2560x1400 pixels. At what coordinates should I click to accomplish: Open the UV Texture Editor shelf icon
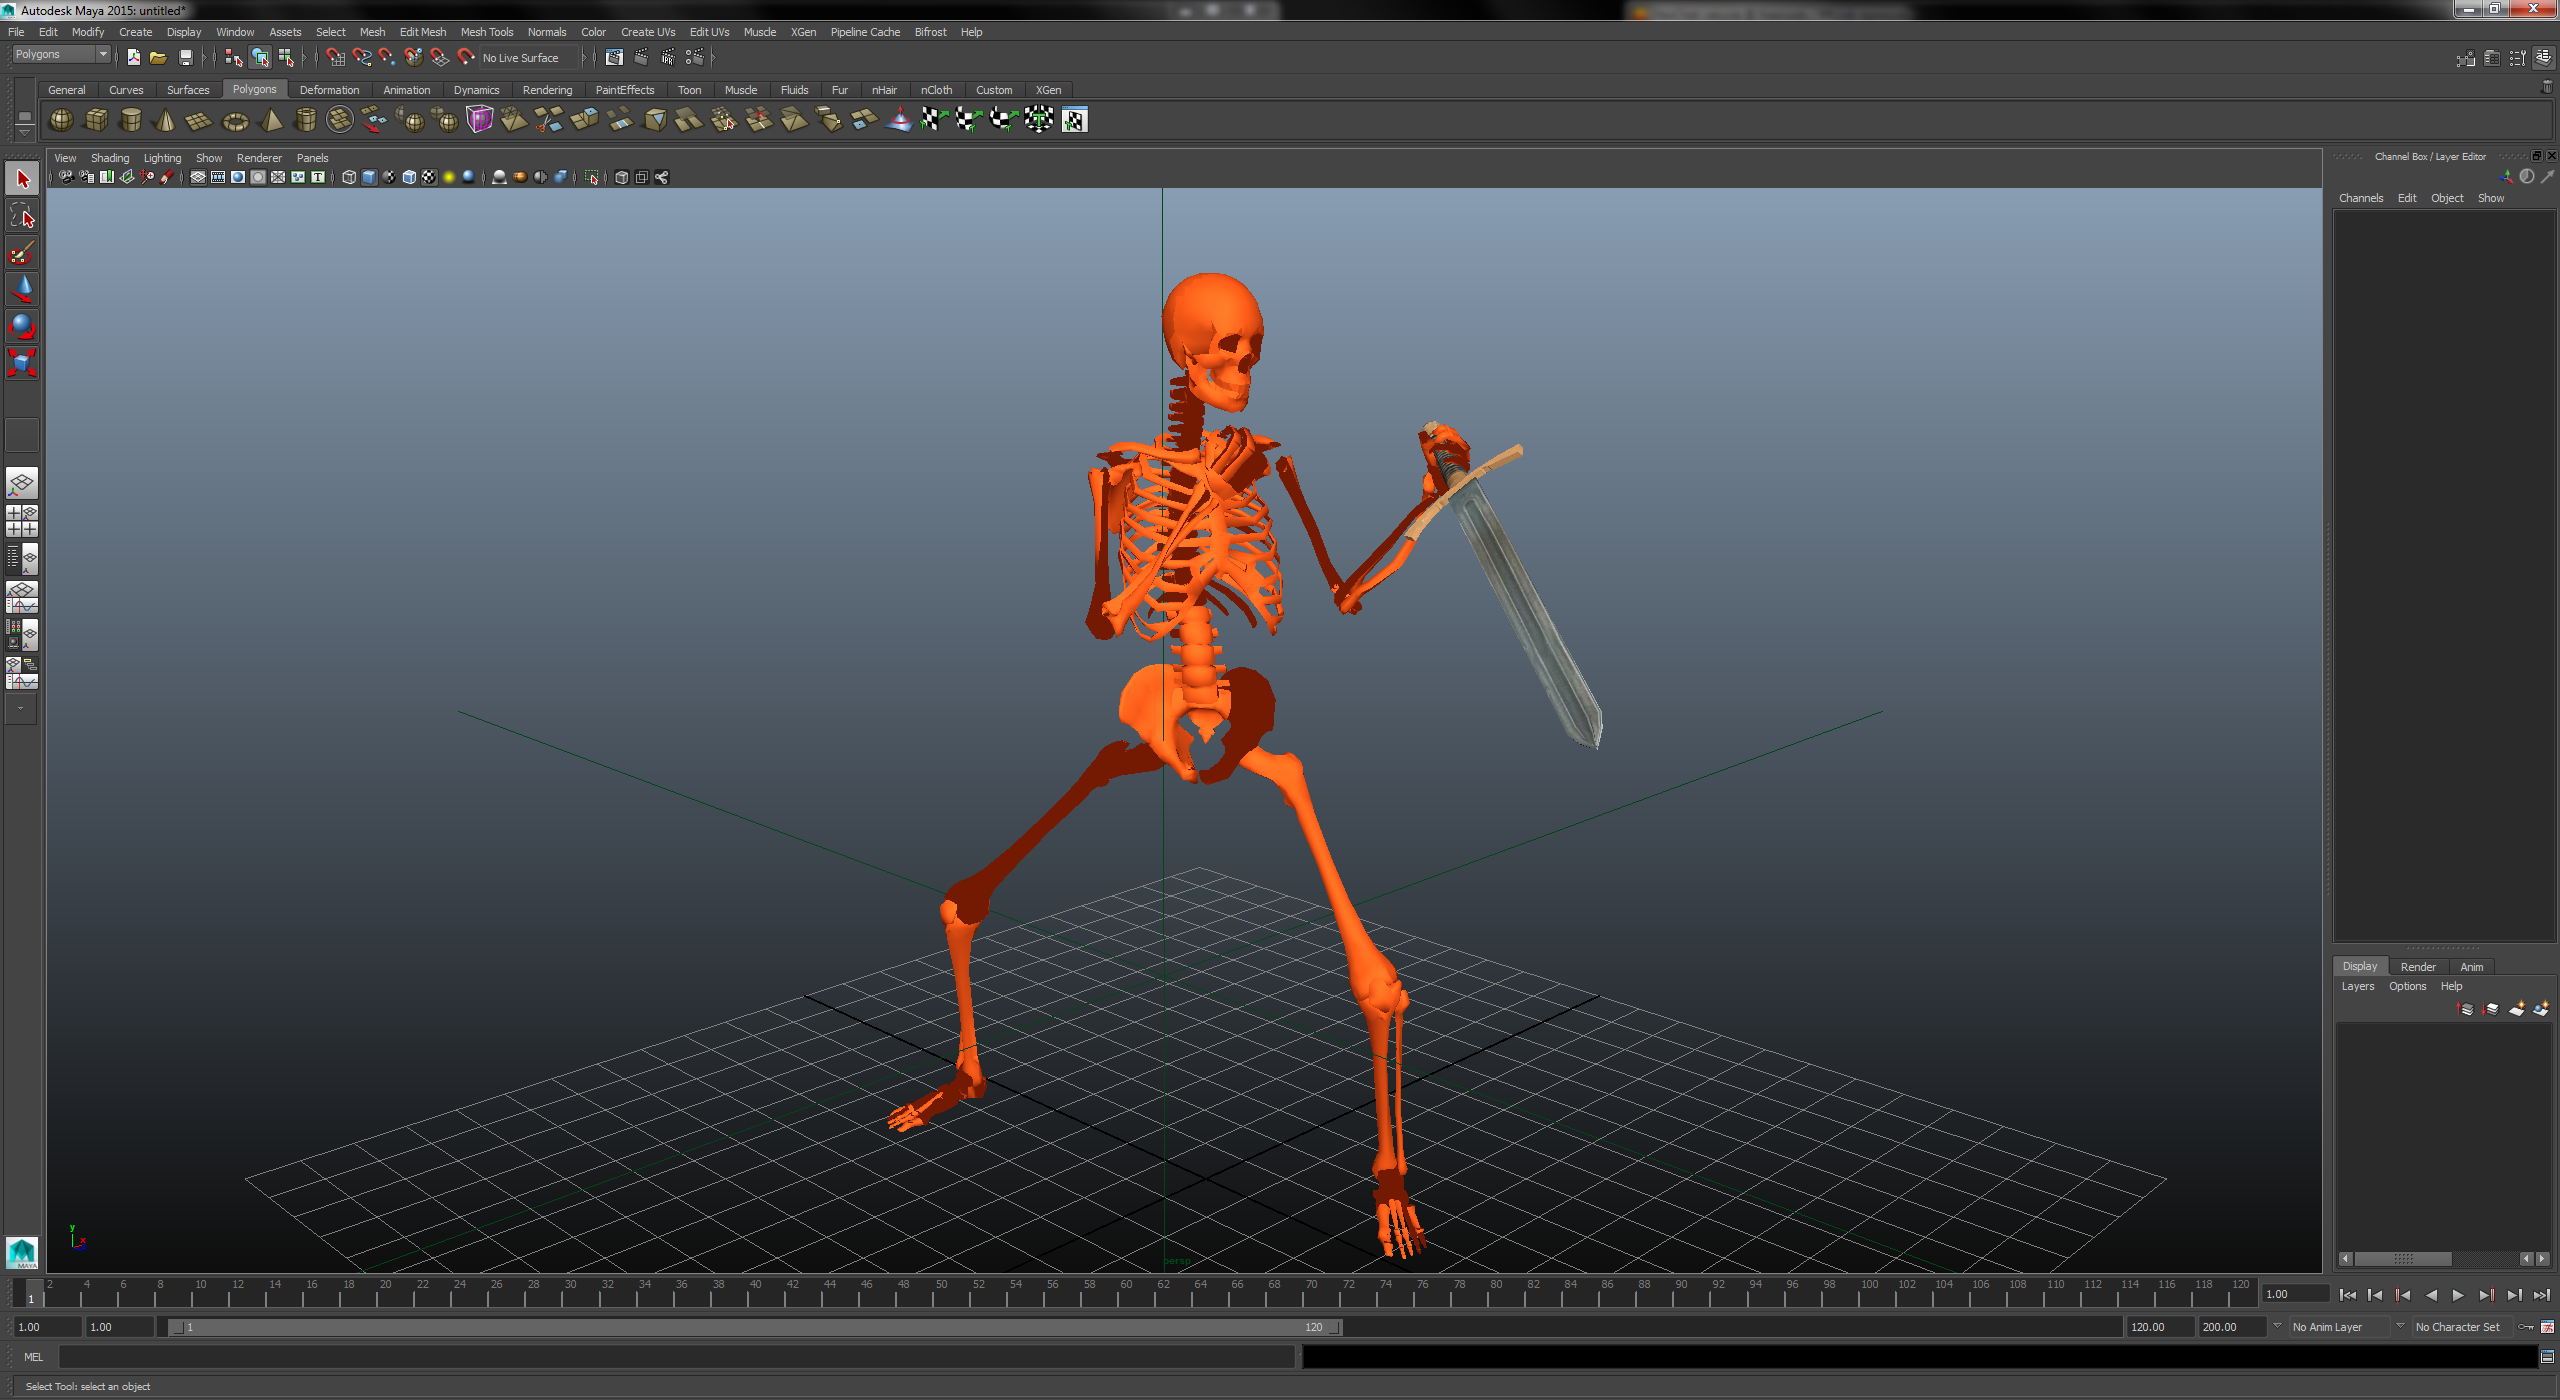tap(1074, 120)
